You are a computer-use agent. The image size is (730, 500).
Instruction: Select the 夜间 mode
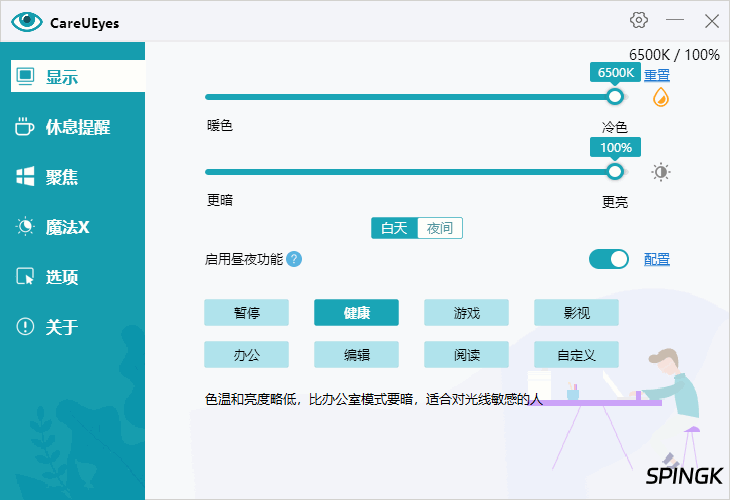[x=439, y=228]
